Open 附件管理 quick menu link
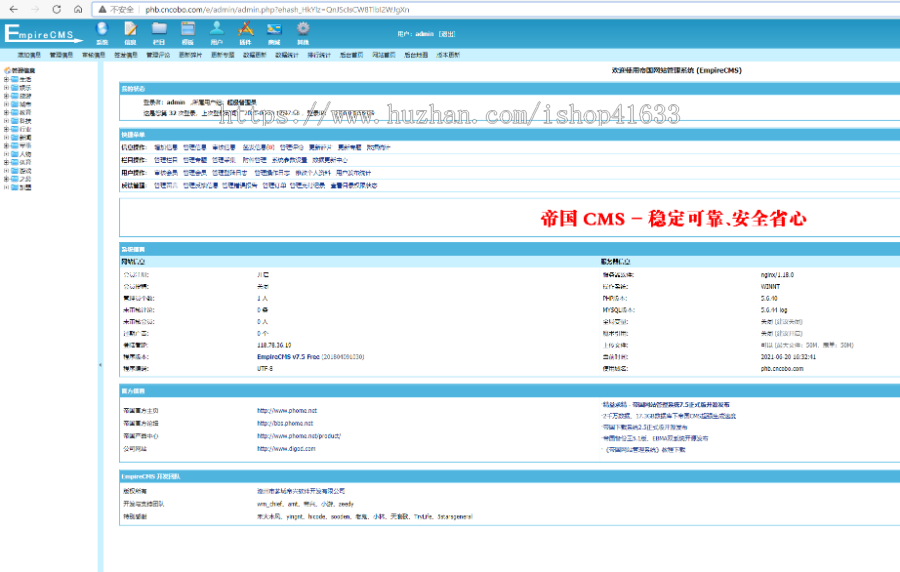Image resolution: width=900 pixels, height=572 pixels. [x=254, y=160]
